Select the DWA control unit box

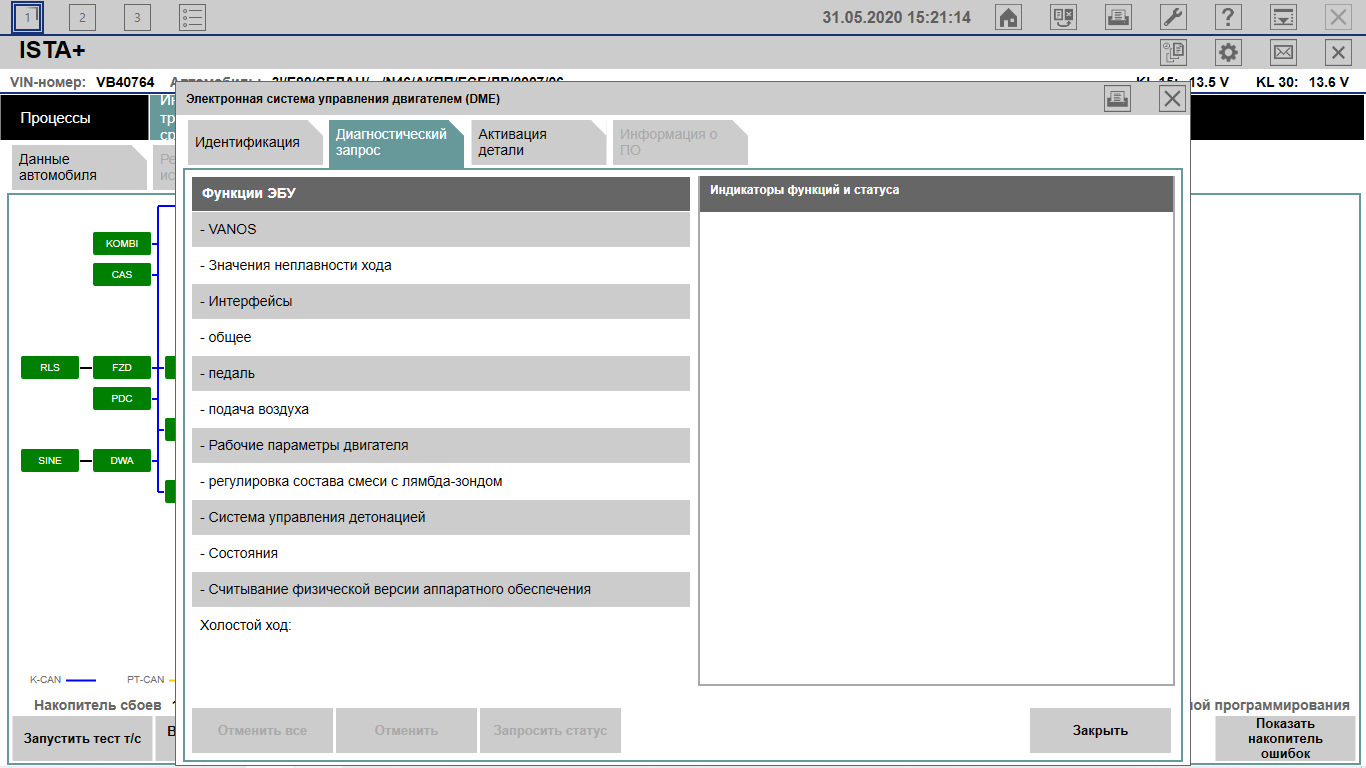[x=122, y=460]
